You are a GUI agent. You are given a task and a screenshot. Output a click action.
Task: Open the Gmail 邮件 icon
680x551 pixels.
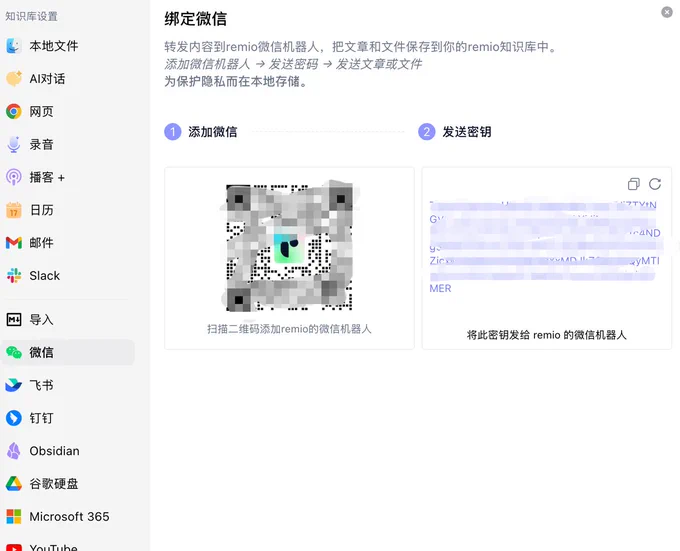14,243
